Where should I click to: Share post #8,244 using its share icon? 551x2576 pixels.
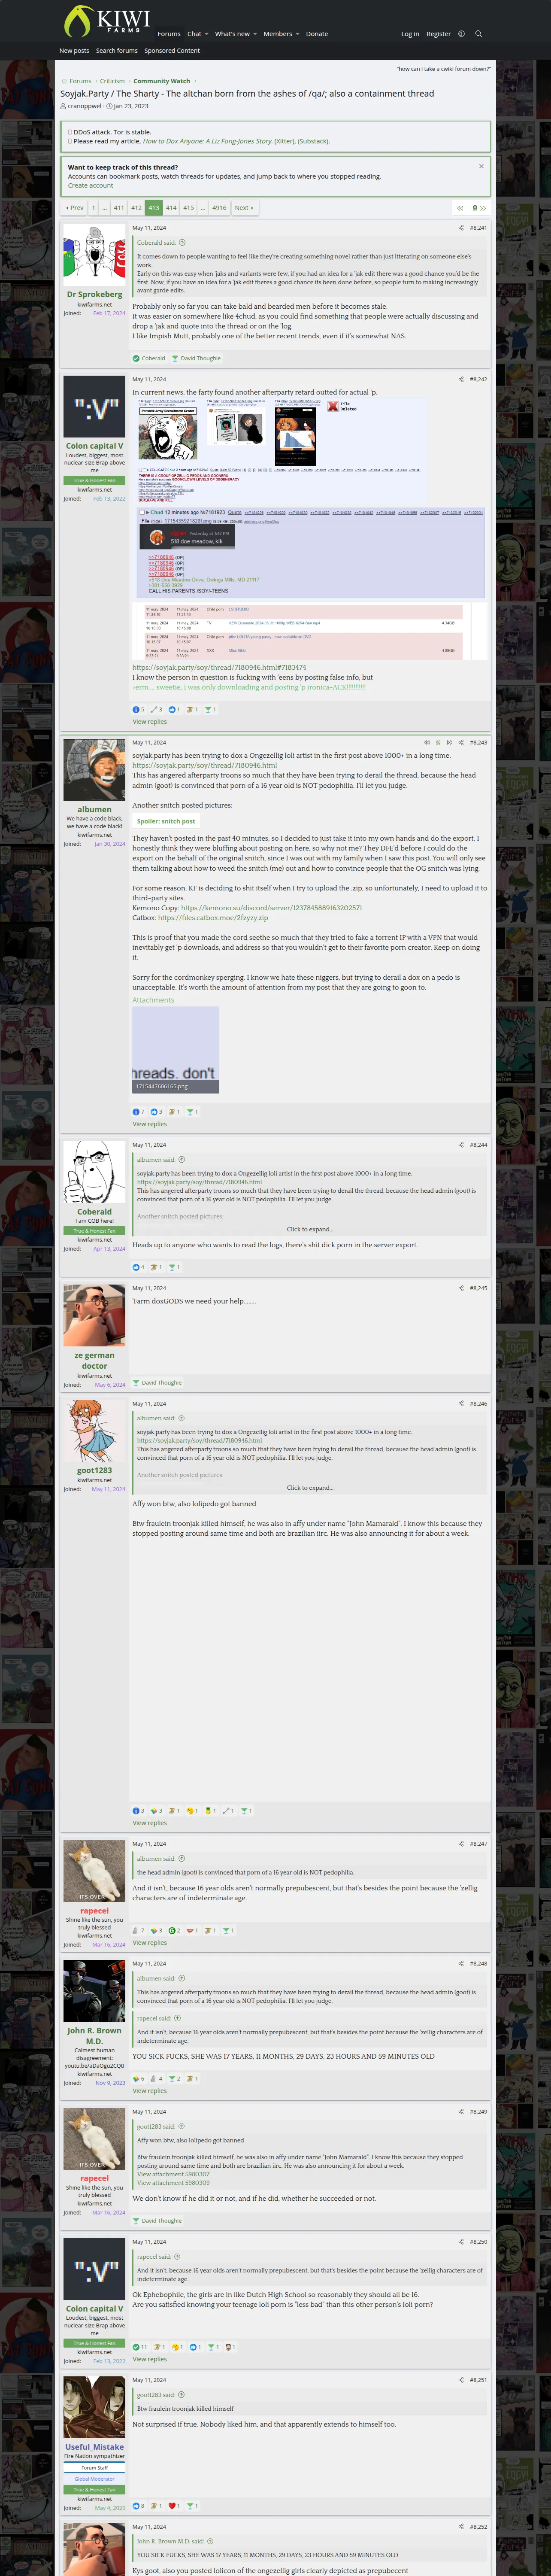pyautogui.click(x=461, y=1144)
